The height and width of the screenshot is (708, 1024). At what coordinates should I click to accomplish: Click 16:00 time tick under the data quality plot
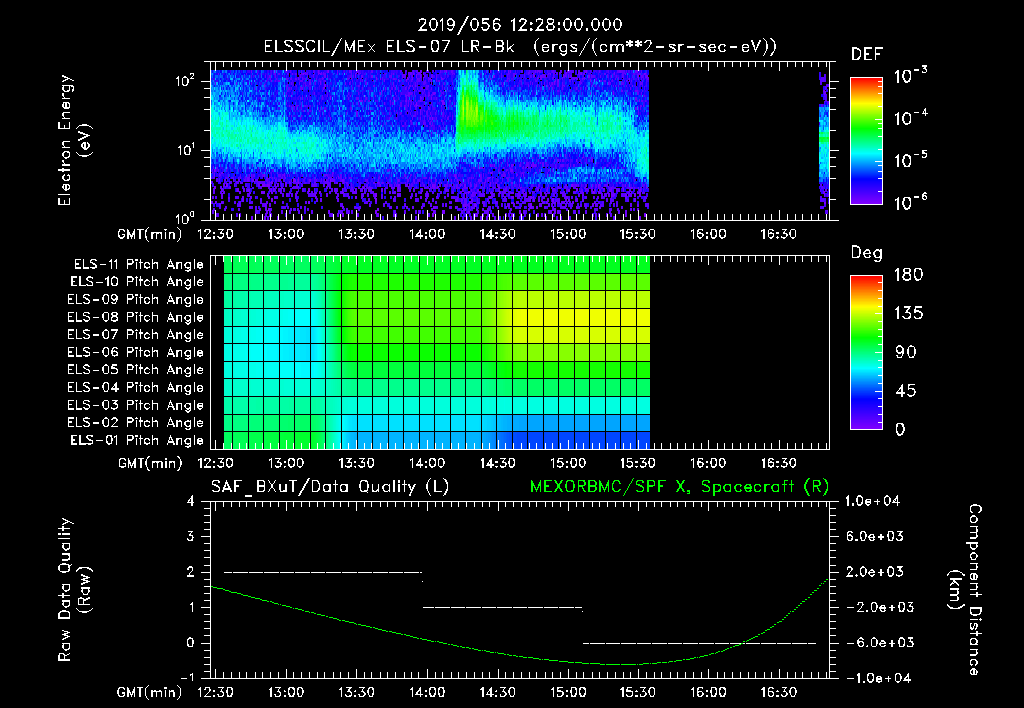pos(708,692)
